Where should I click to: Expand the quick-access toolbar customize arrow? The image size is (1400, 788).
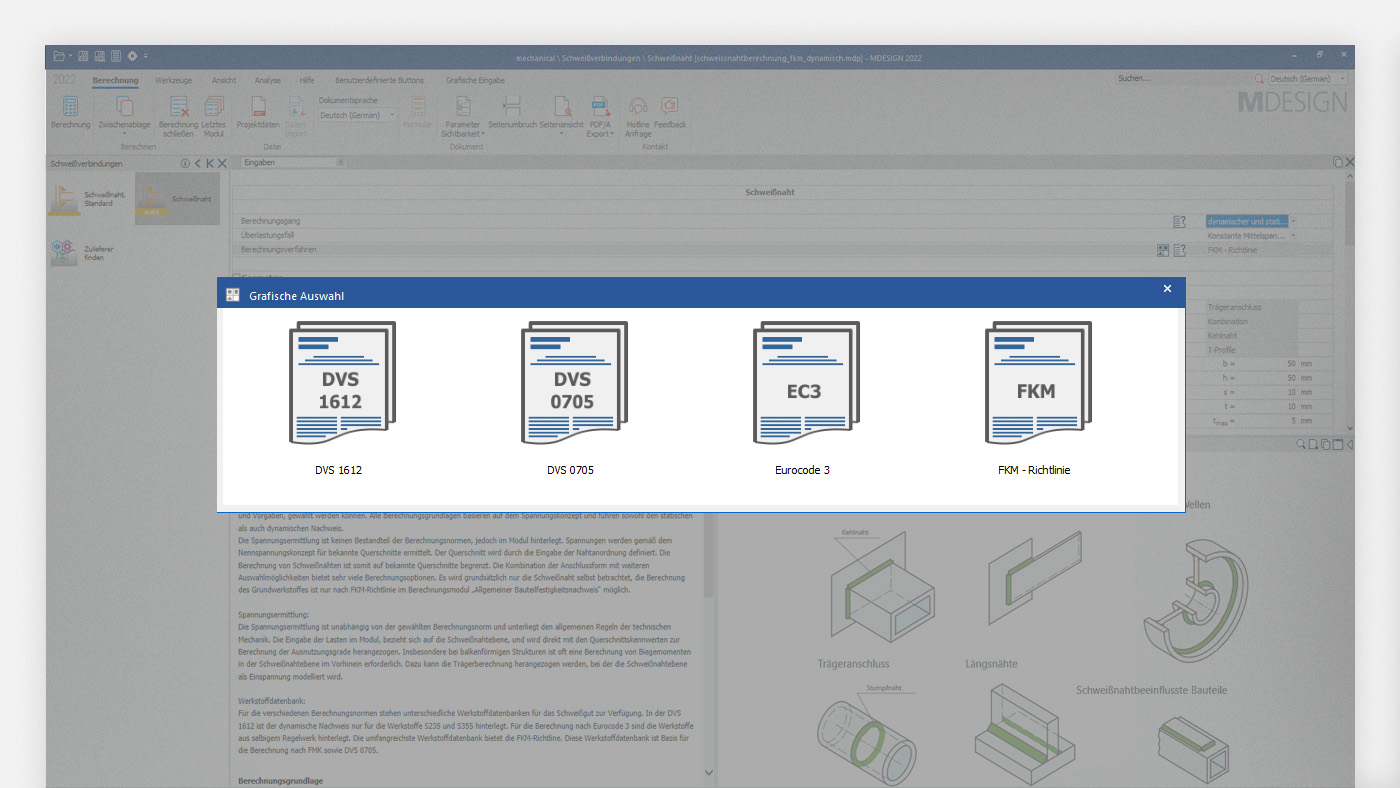[x=146, y=56]
